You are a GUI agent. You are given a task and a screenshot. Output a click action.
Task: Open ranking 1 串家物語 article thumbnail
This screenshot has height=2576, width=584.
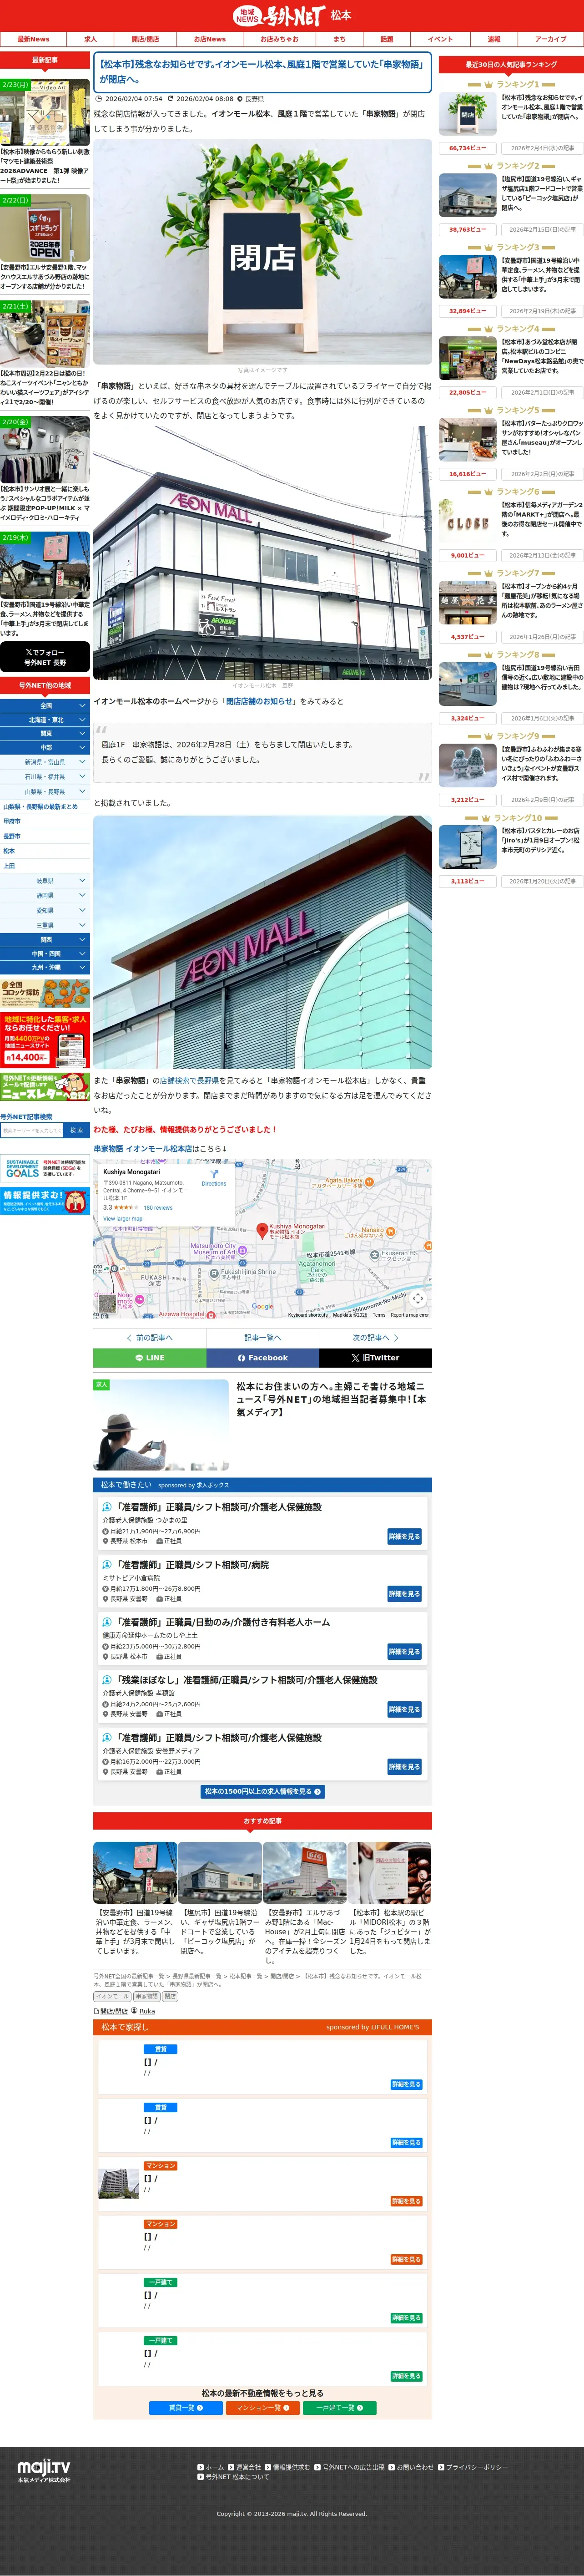tap(467, 114)
